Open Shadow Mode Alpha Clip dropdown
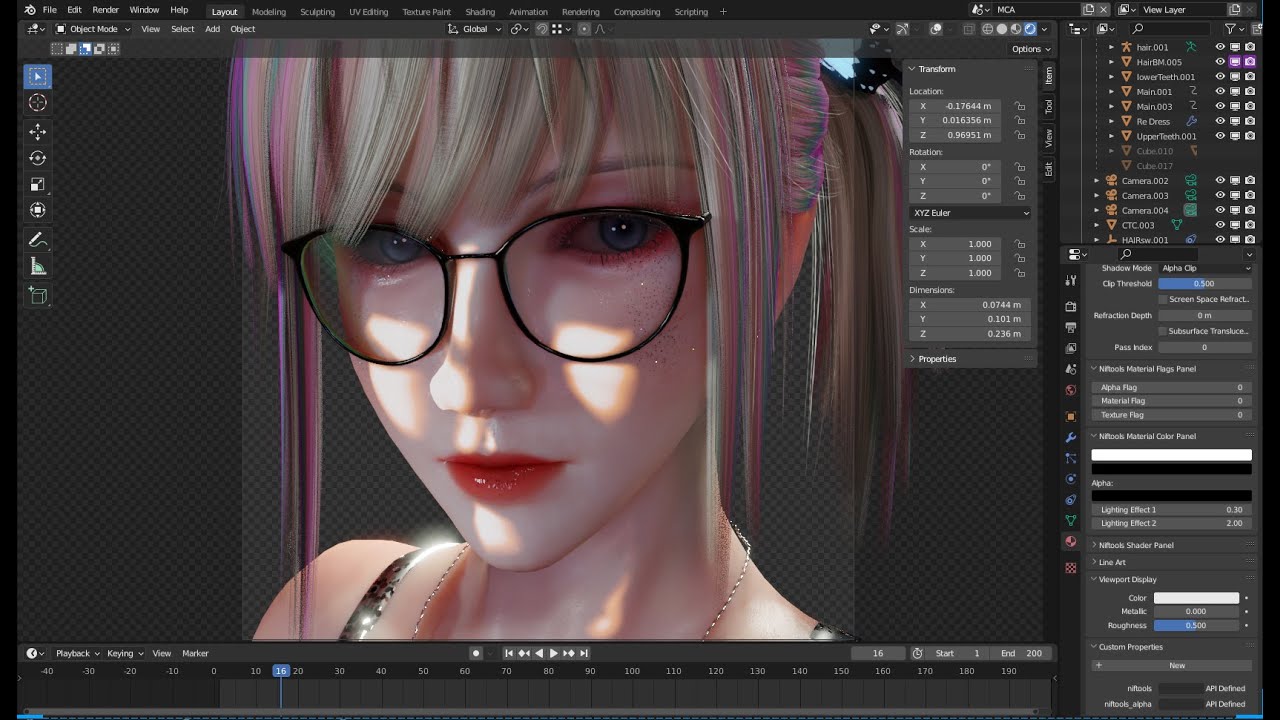Screen dimensions: 1280x720 point(1205,268)
